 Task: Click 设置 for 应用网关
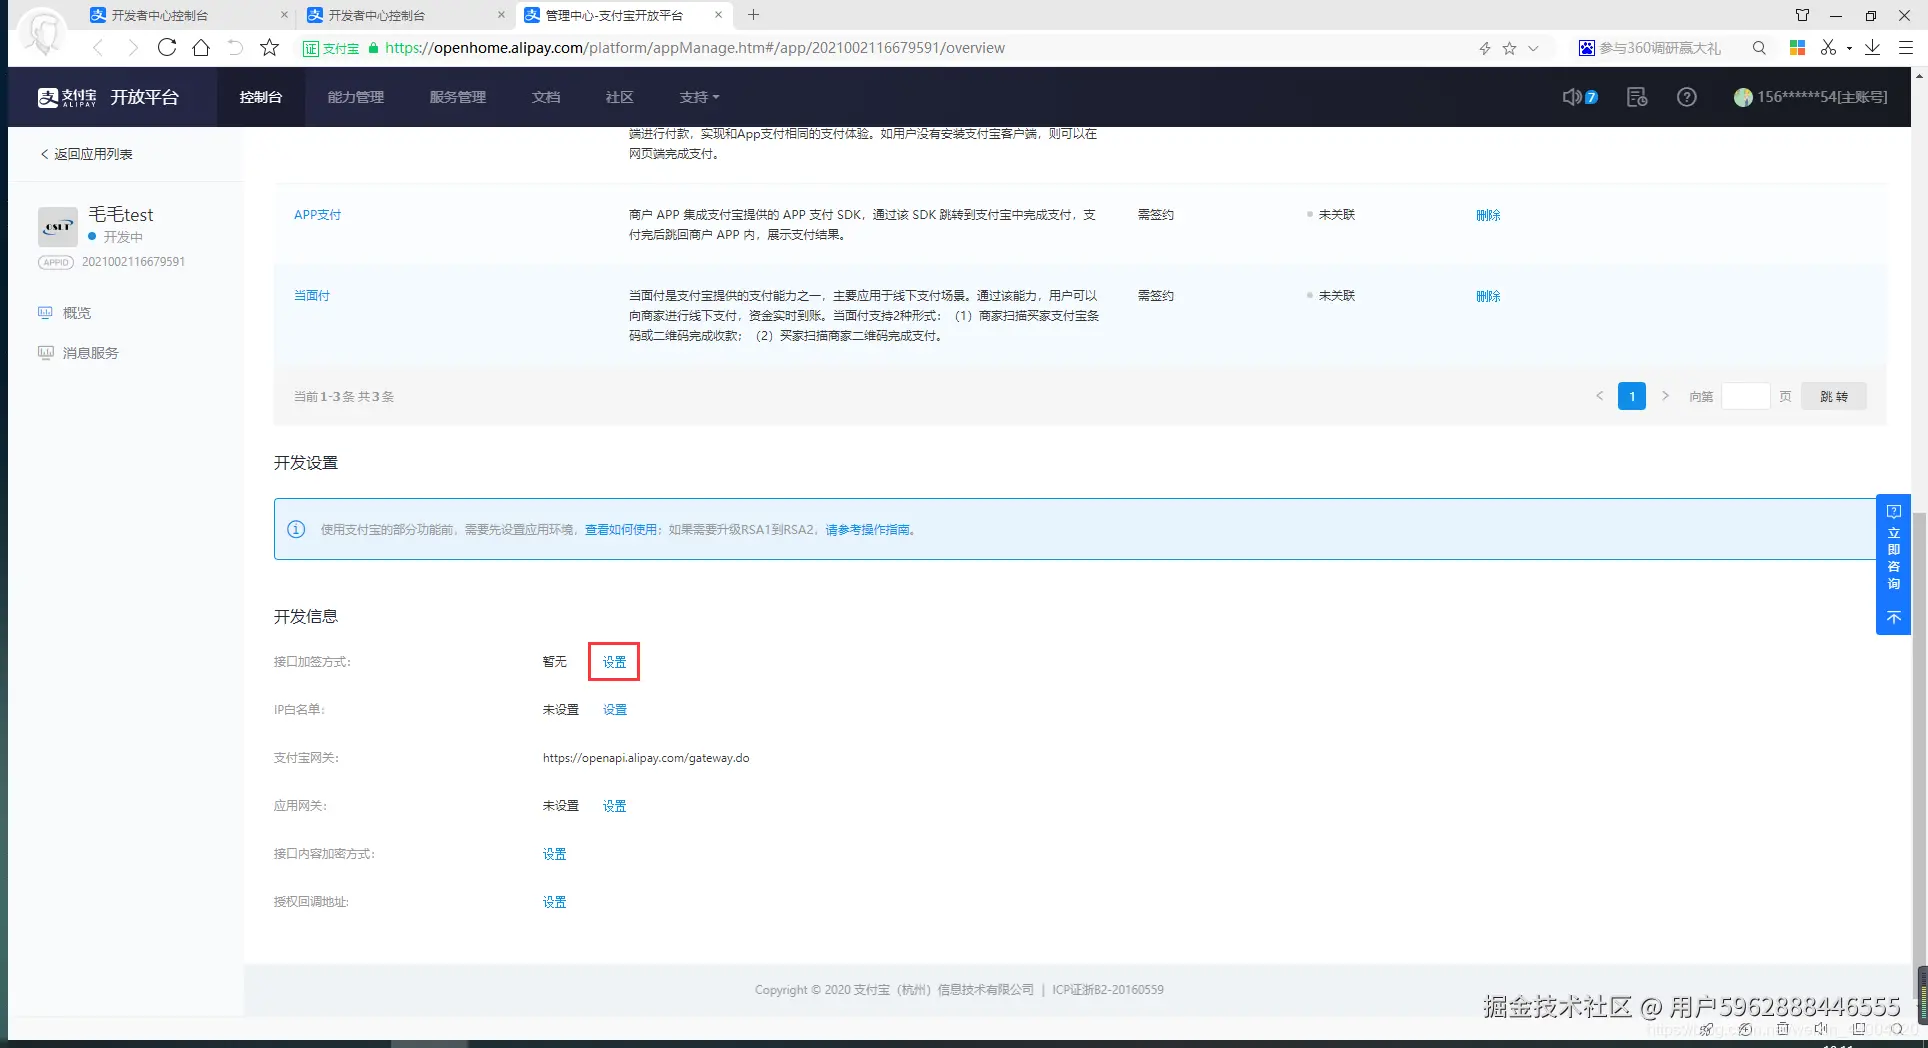pyautogui.click(x=615, y=806)
